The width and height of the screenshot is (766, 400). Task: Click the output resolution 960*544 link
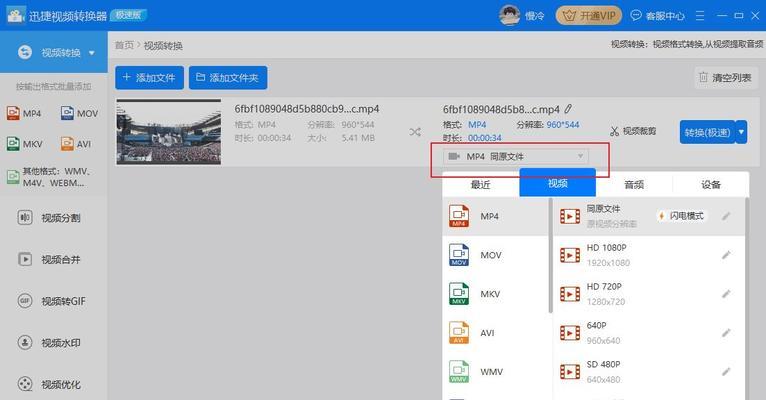pos(563,125)
